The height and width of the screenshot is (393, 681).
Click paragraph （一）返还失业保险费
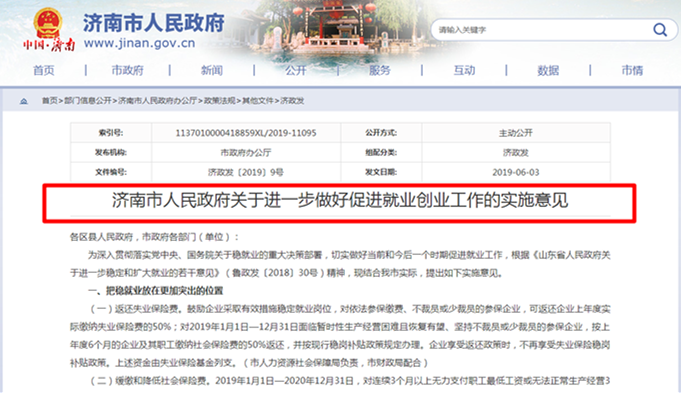[340, 336]
